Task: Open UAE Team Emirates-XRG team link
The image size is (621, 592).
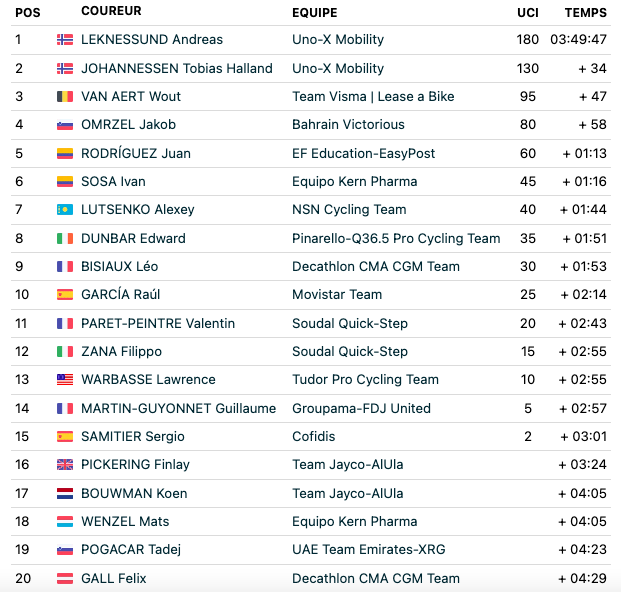Action: point(369,550)
